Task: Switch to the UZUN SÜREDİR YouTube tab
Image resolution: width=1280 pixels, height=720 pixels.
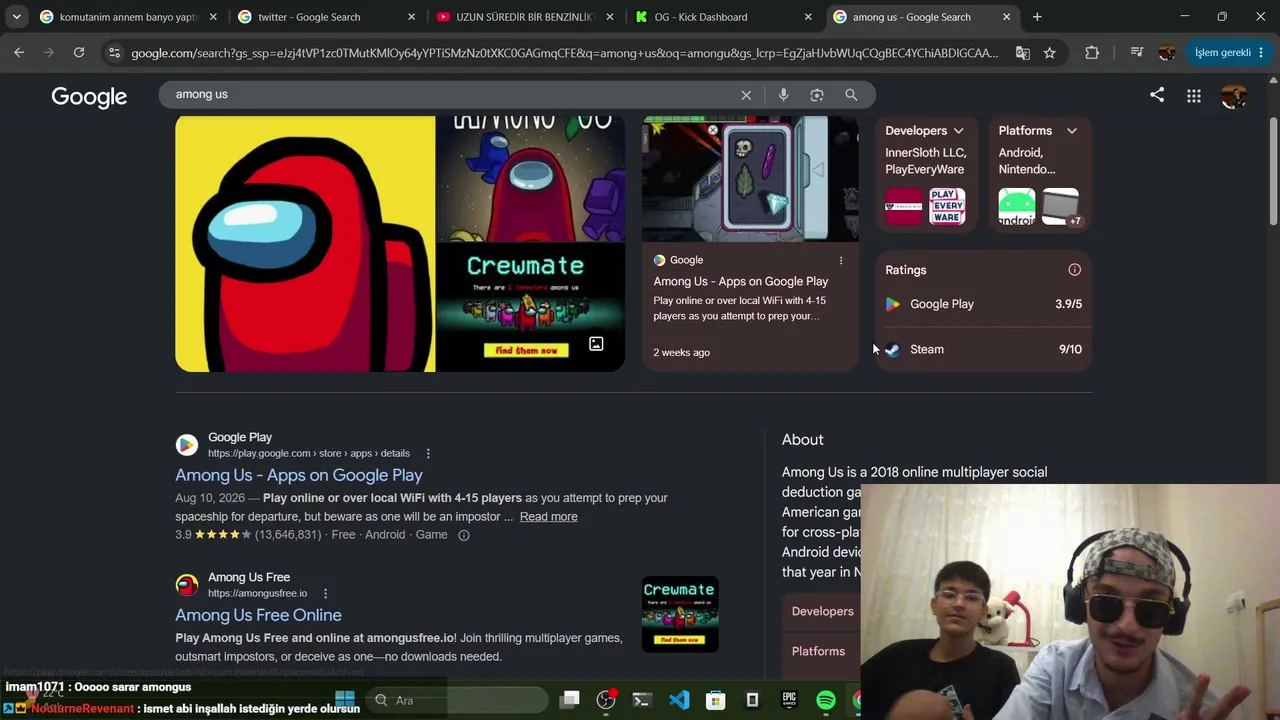Action: pyautogui.click(x=524, y=17)
